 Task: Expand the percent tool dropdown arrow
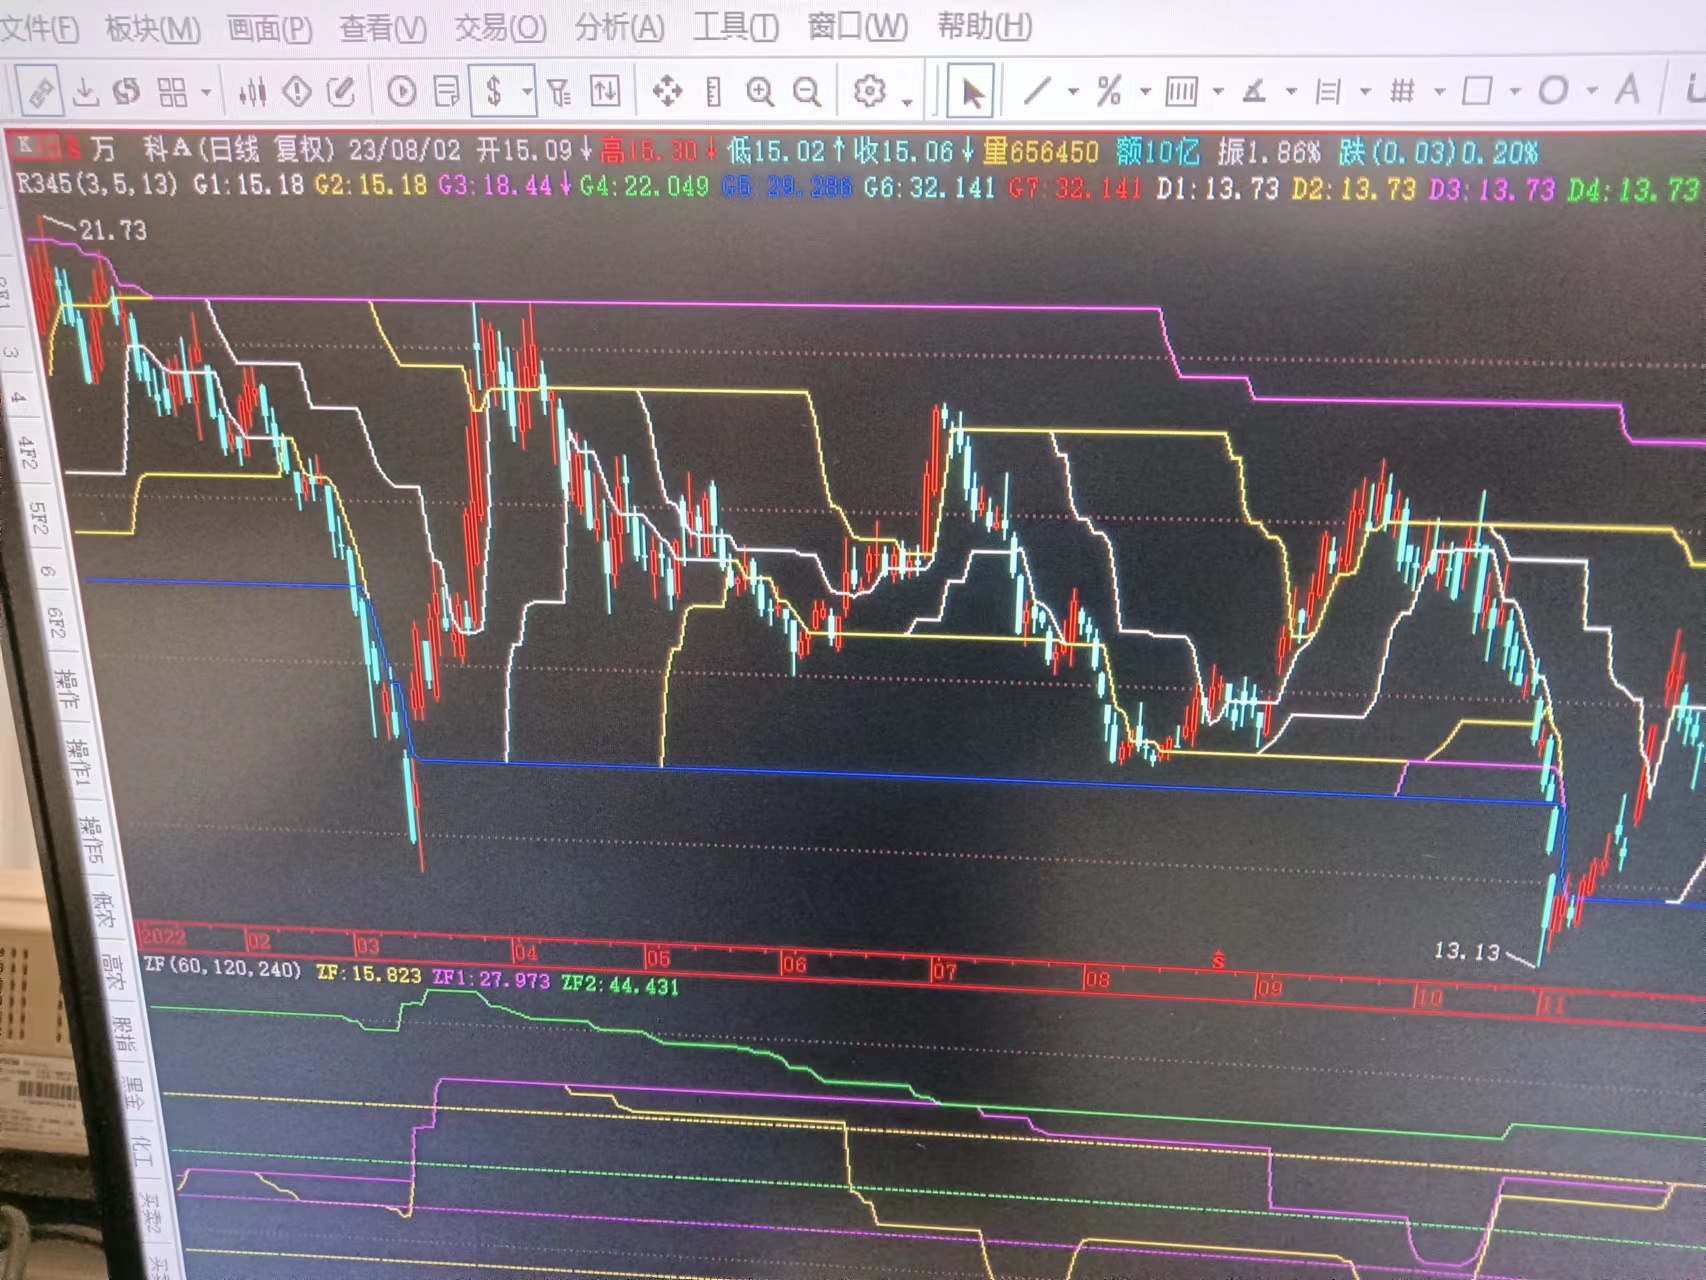pyautogui.click(x=1145, y=92)
